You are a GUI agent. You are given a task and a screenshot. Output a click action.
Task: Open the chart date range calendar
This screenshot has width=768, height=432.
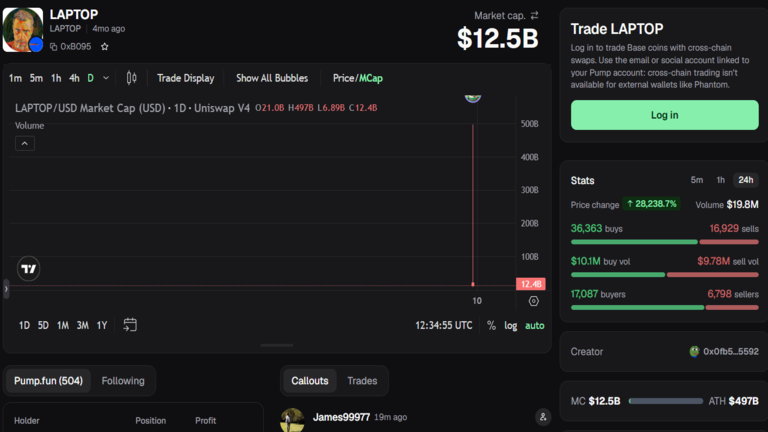pyautogui.click(x=130, y=325)
